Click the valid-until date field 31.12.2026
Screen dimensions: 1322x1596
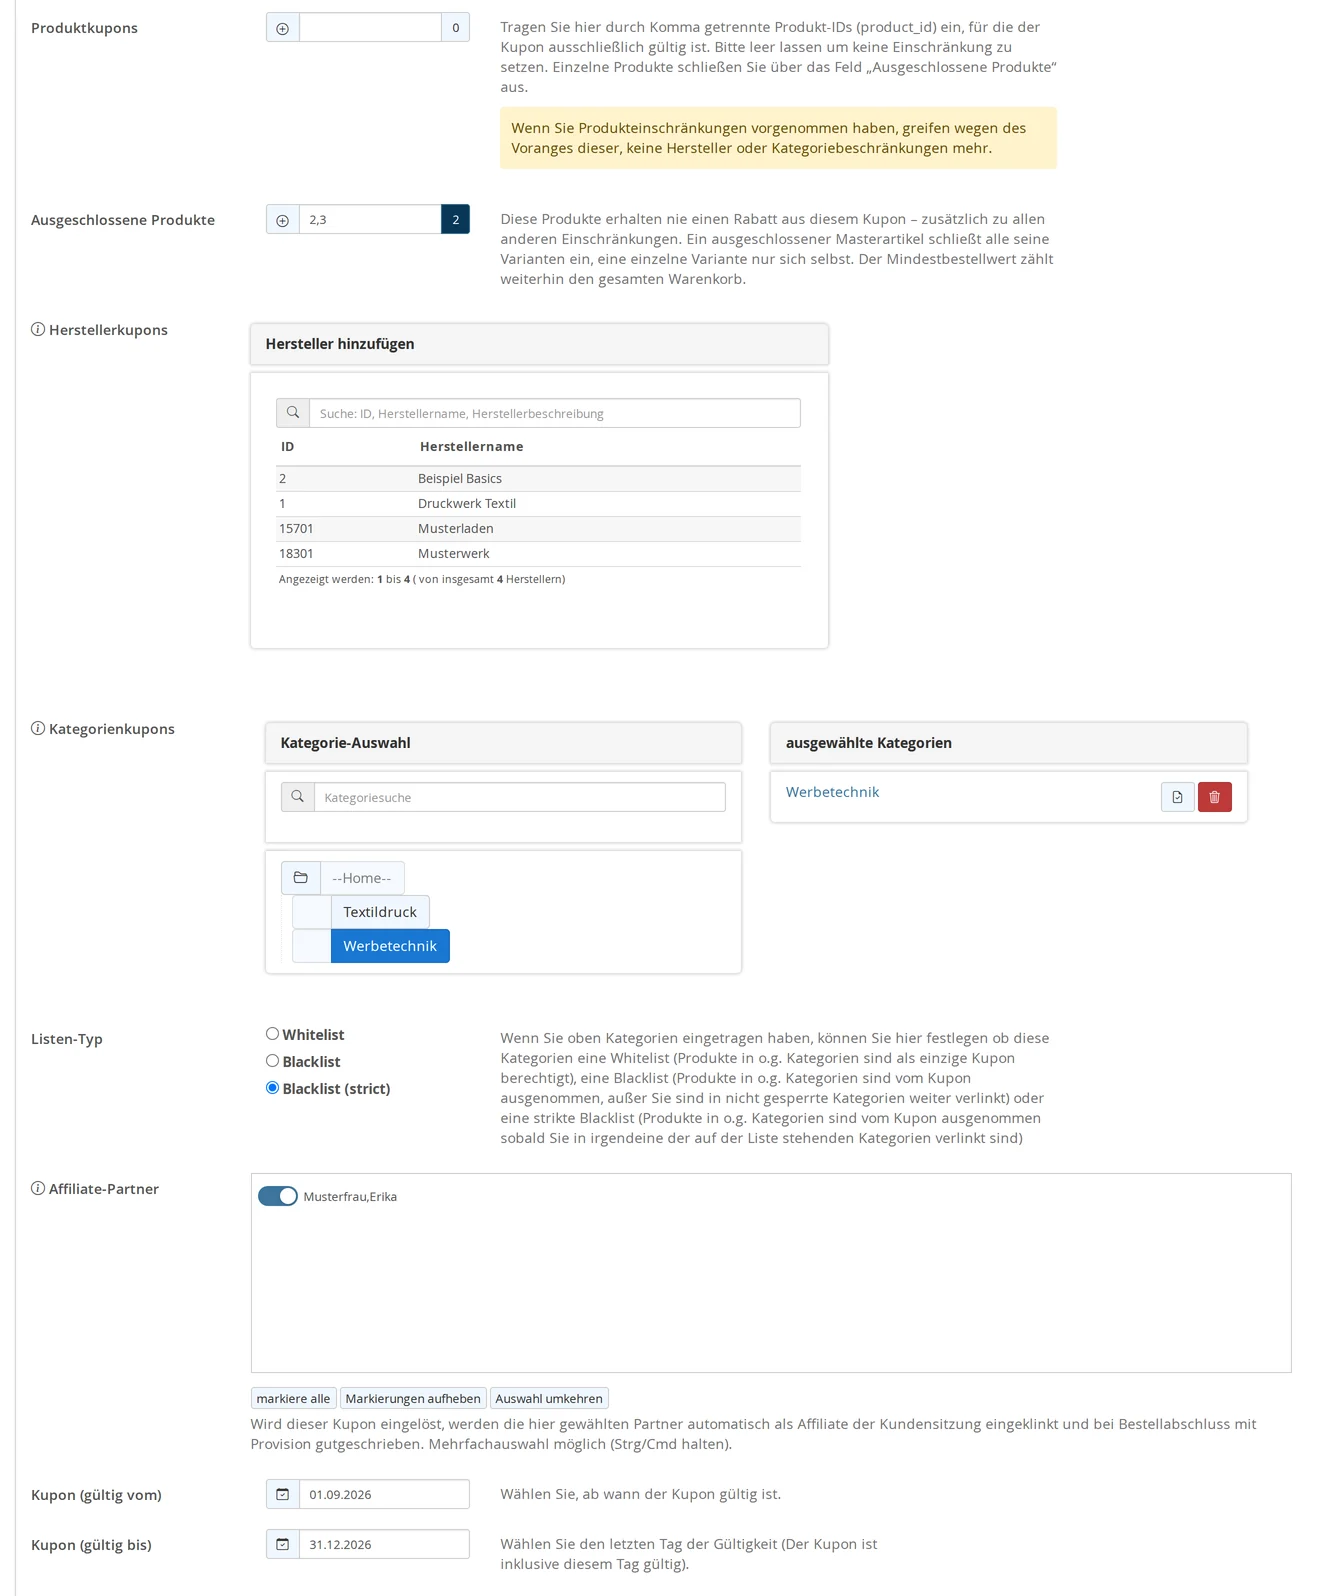tap(384, 1544)
